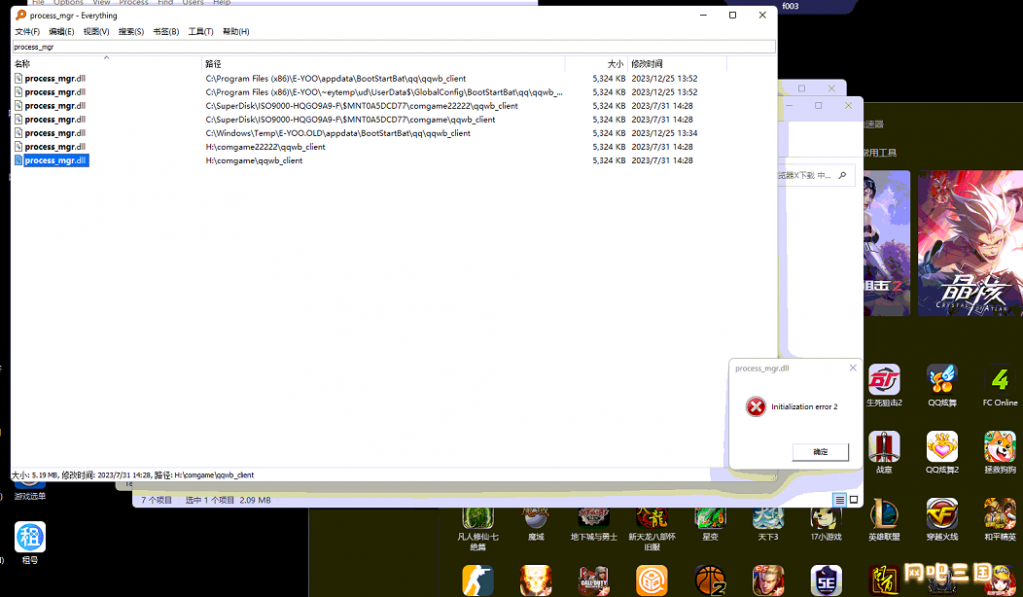The width and height of the screenshot is (1023, 597).
Task: Open the 帮助(H) menu
Action: click(x=236, y=31)
